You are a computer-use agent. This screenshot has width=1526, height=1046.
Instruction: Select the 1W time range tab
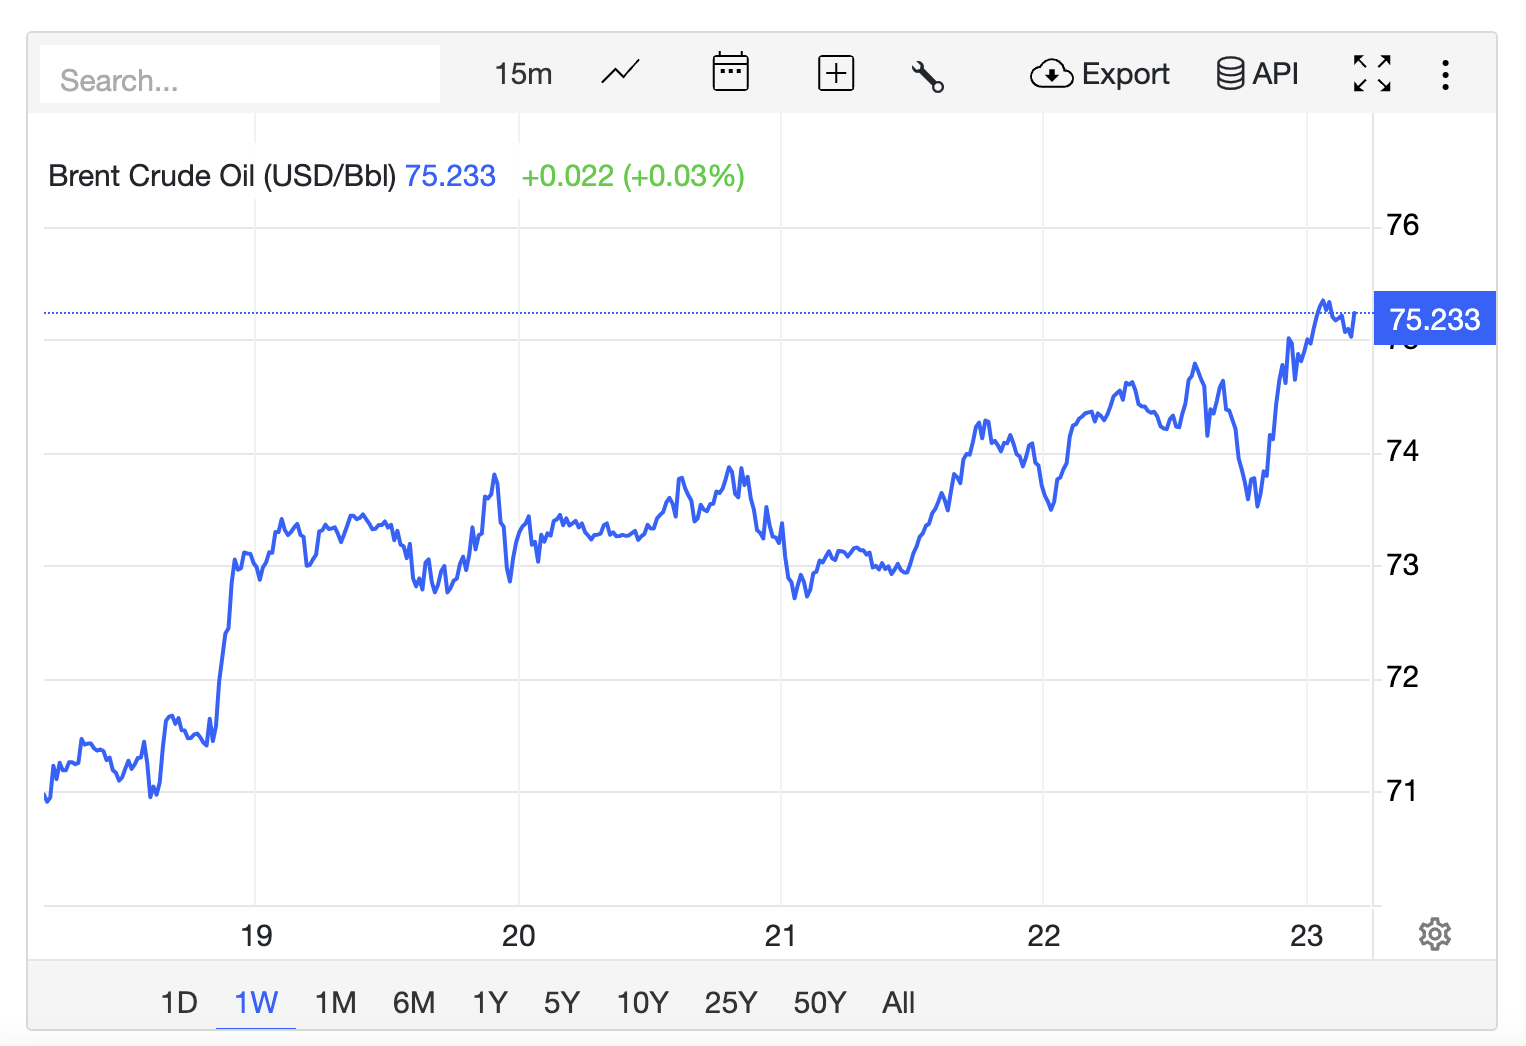256,1002
